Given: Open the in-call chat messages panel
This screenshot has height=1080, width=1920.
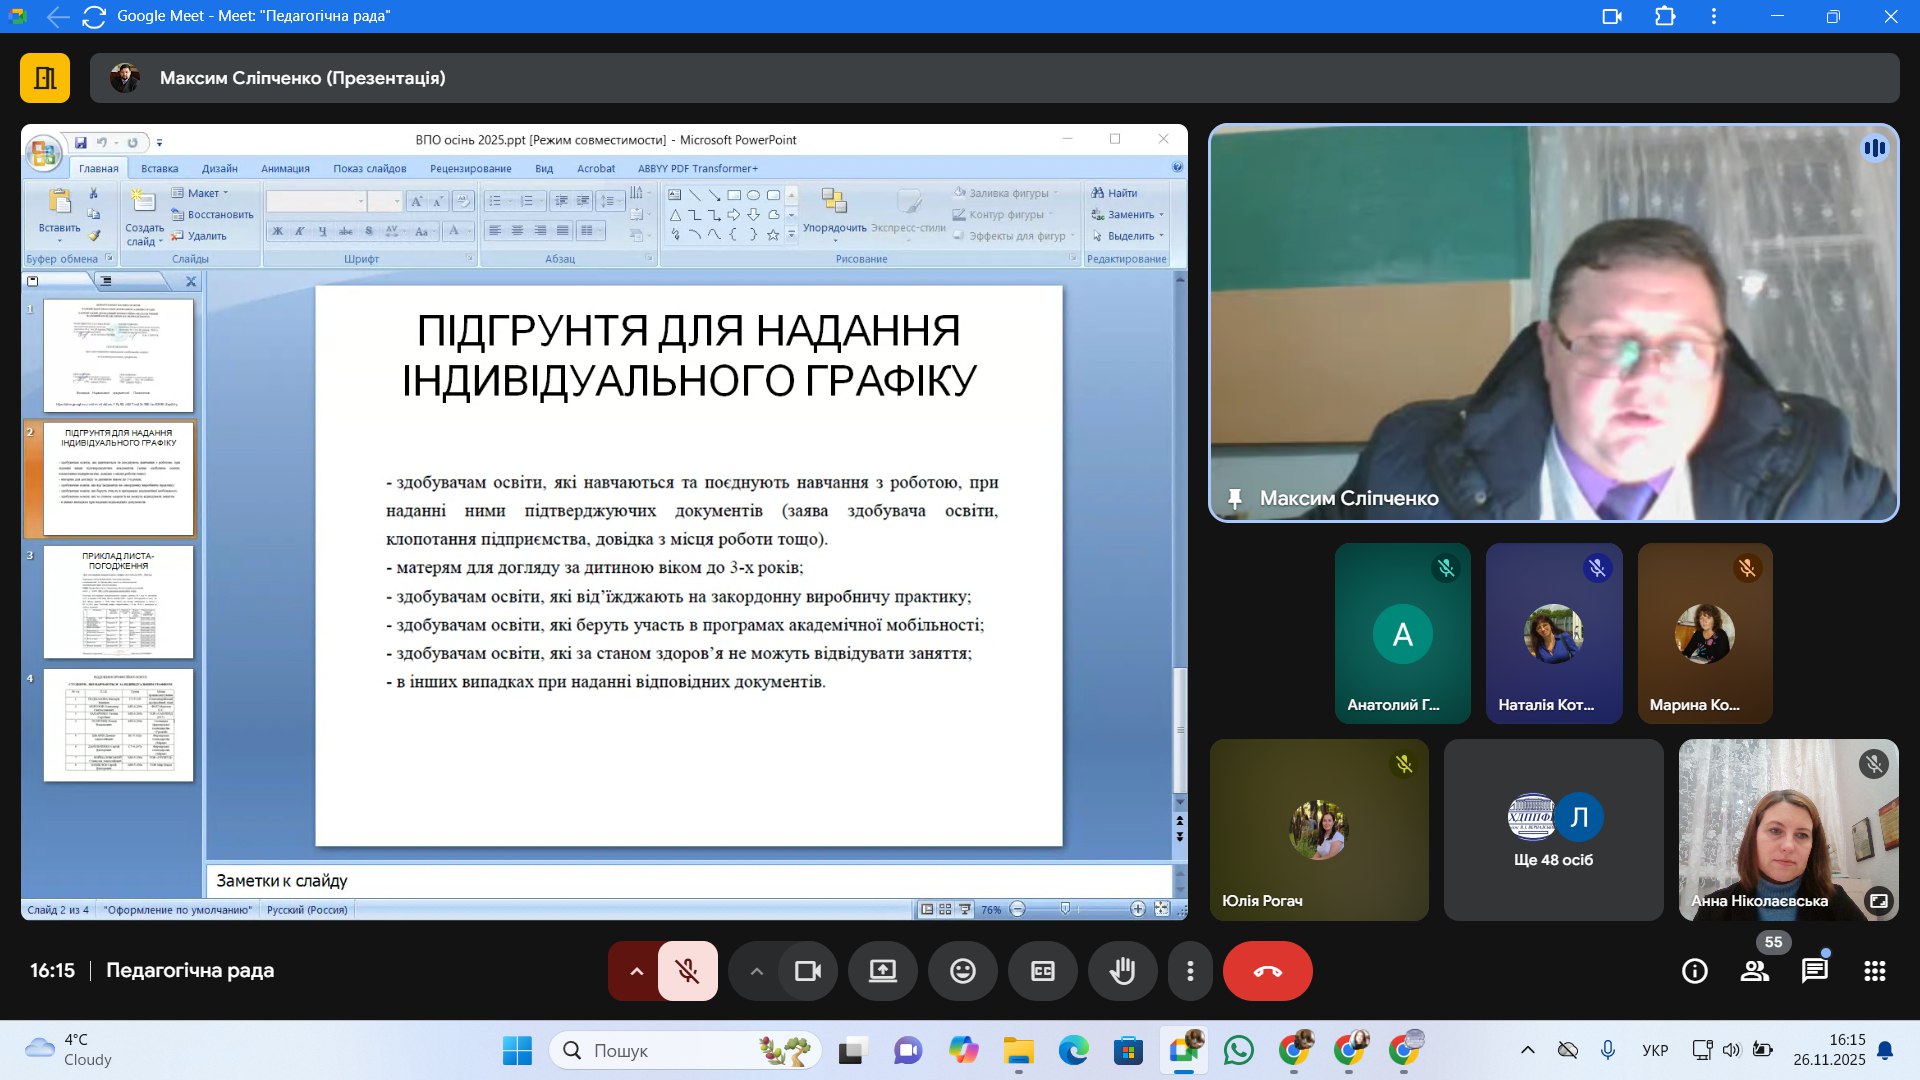Looking at the screenshot, I should pyautogui.click(x=1814, y=971).
